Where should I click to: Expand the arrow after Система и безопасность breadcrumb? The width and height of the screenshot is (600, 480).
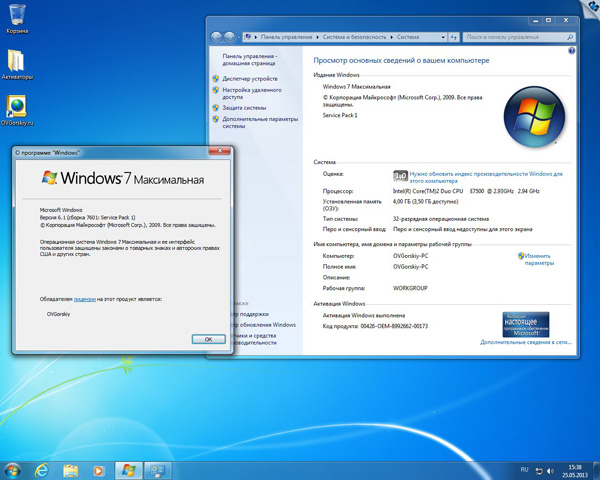click(391, 37)
